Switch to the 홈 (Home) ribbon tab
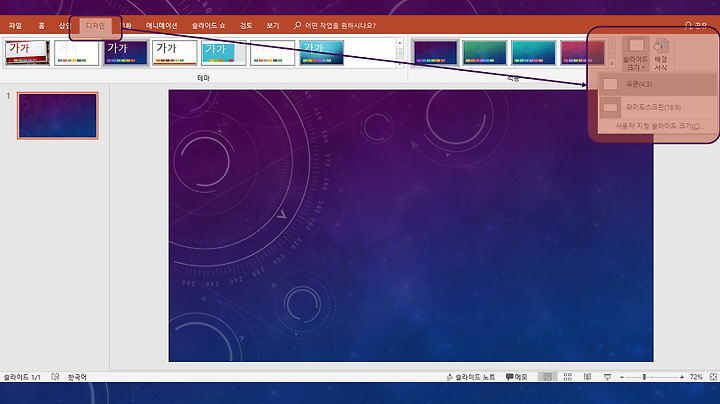Screen dimensions: 720x404 [x=41, y=26]
